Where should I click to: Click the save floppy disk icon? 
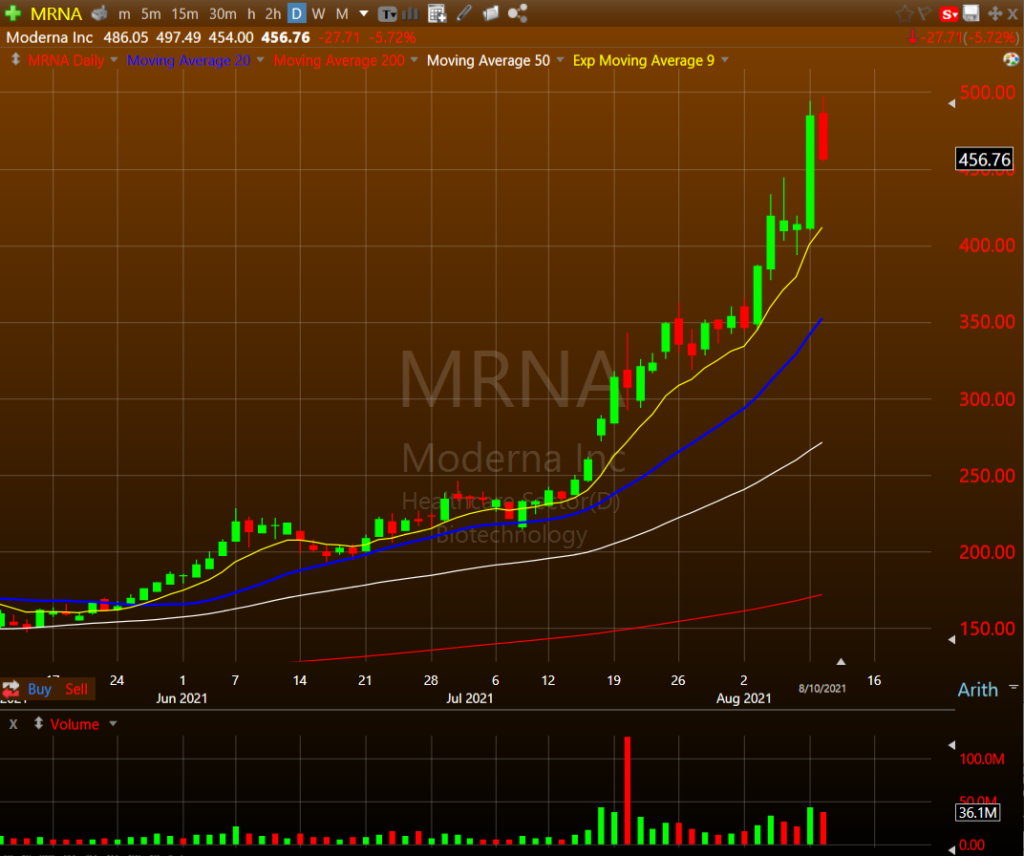[x=971, y=13]
